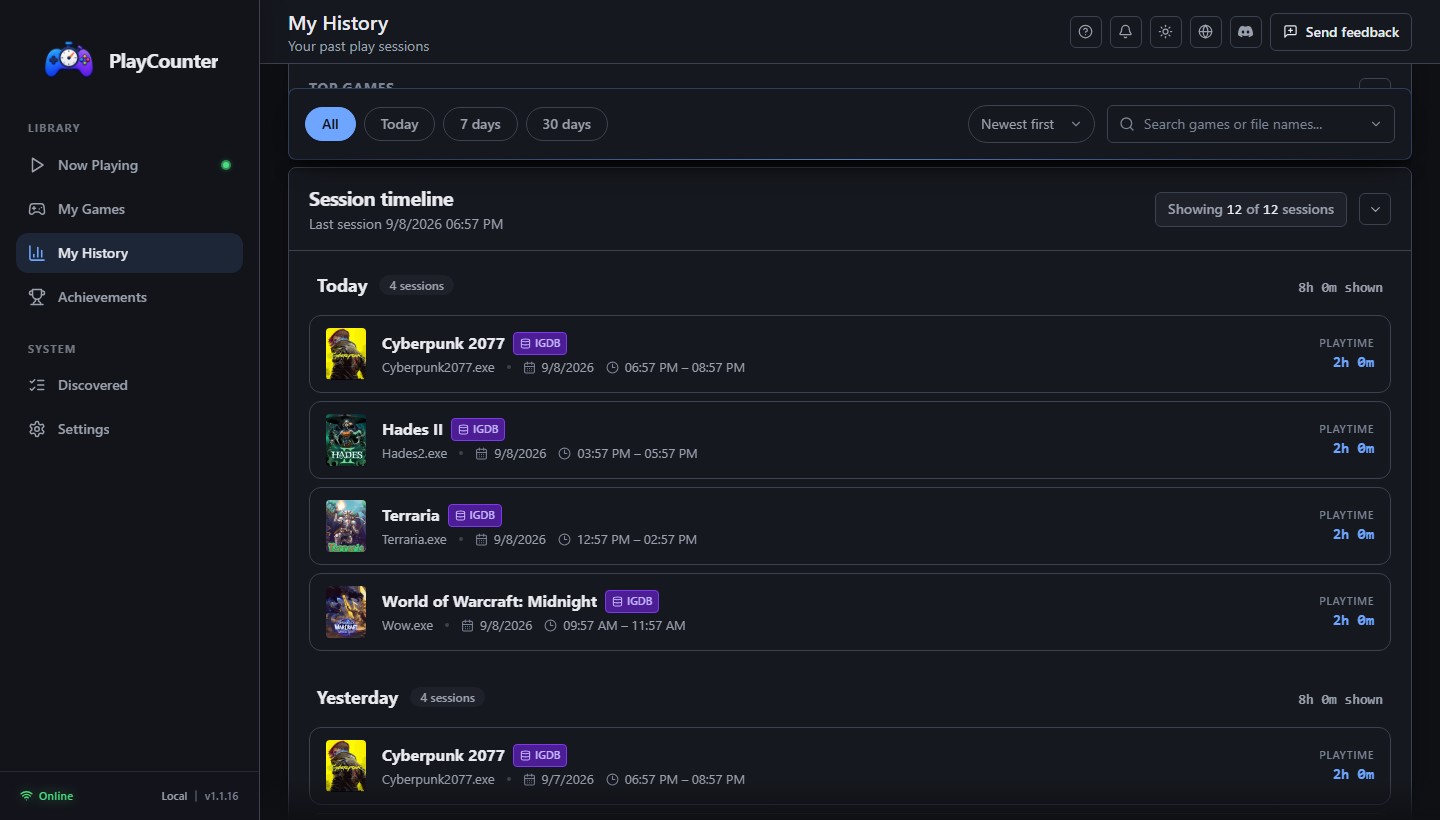The height and width of the screenshot is (820, 1440).
Task: Click the Achievements trophy icon
Action: click(x=37, y=297)
